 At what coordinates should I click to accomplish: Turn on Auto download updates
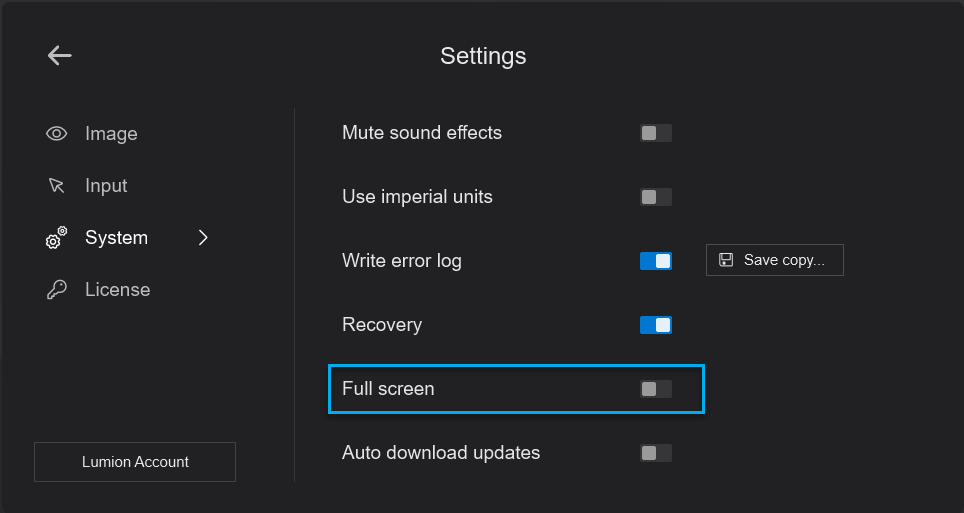coord(656,453)
